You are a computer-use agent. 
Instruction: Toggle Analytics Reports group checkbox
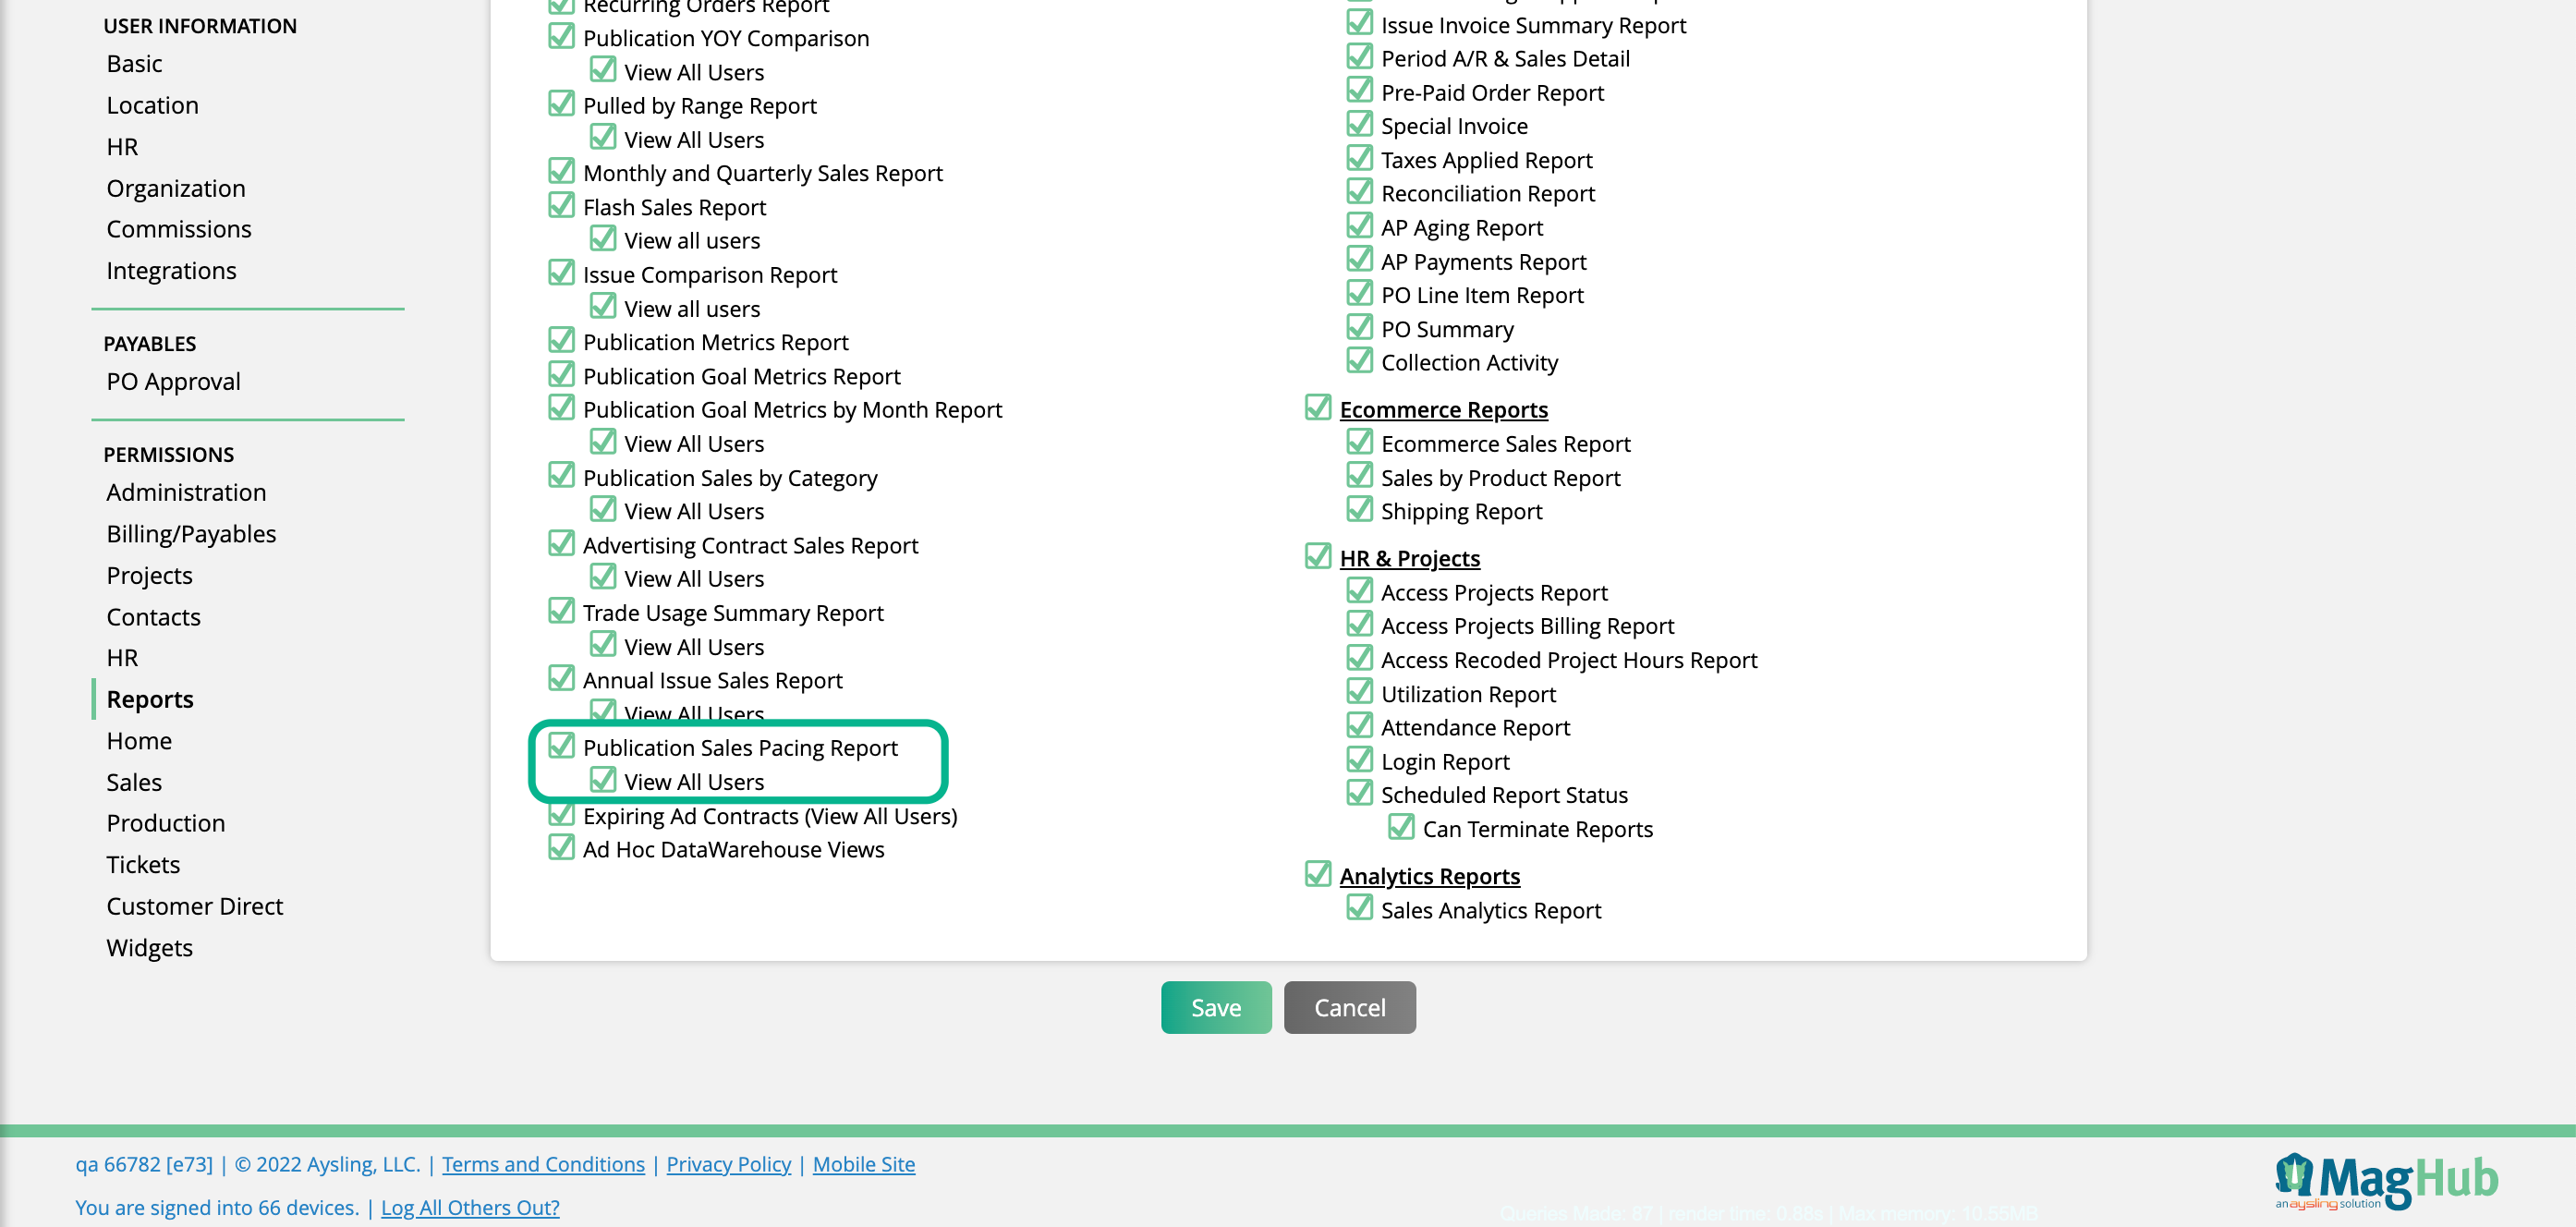[1317, 874]
